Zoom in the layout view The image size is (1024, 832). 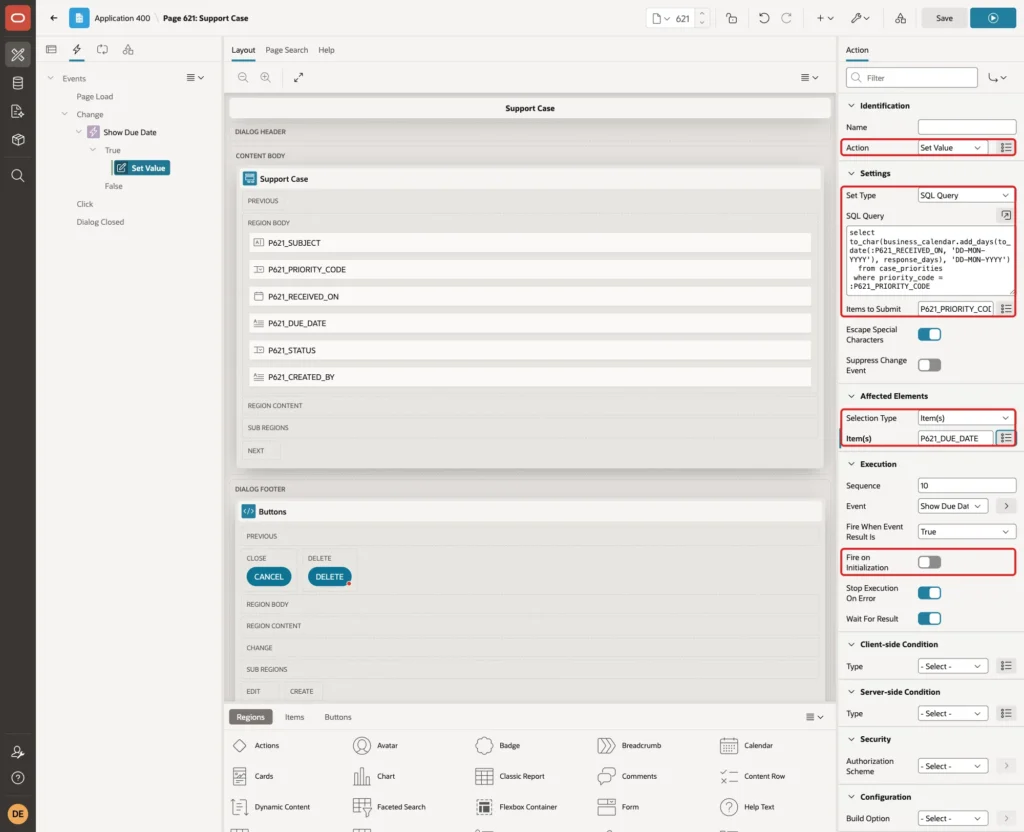tap(266, 77)
